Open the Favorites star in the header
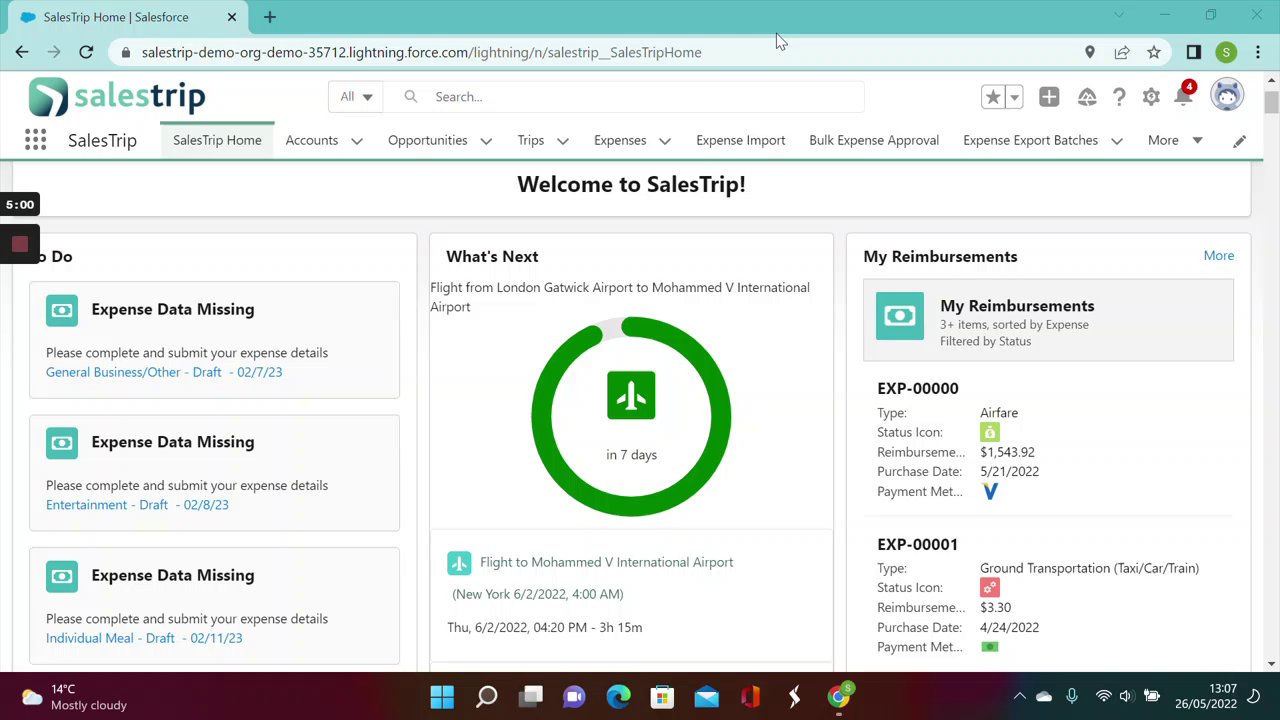Viewport: 1280px width, 720px height. (x=992, y=97)
